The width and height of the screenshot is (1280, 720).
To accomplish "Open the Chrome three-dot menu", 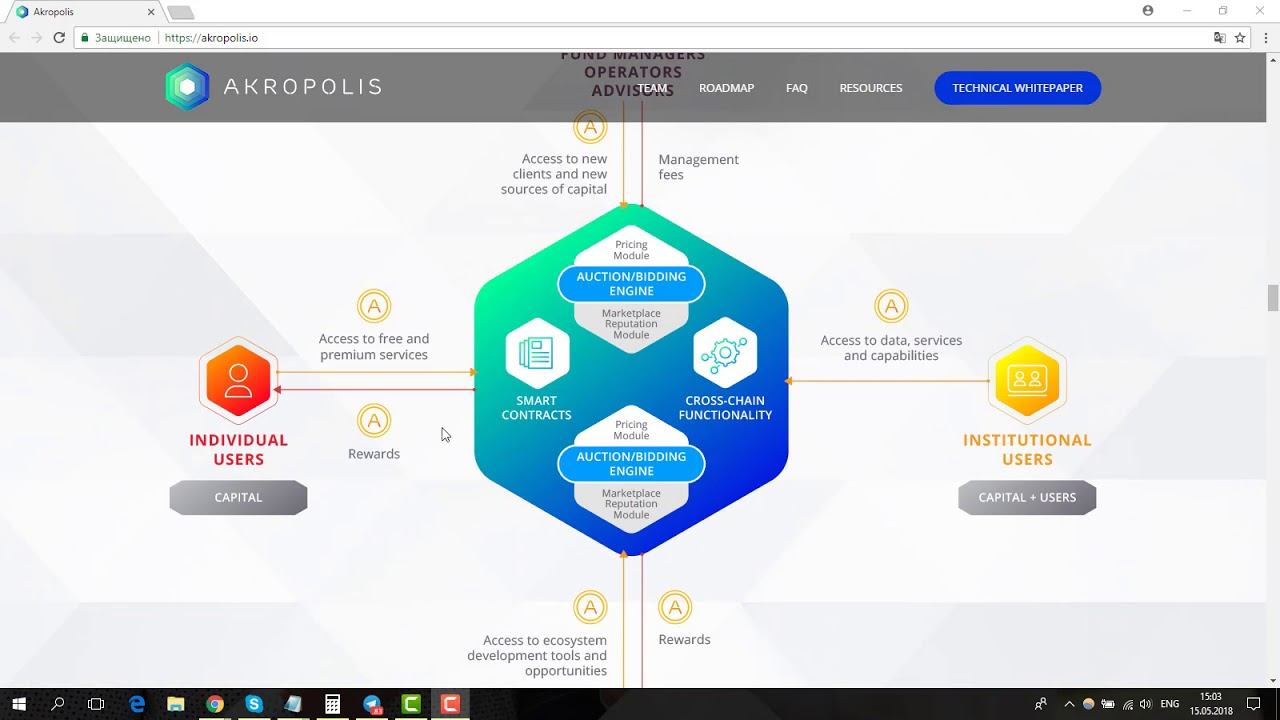I will pos(1266,38).
